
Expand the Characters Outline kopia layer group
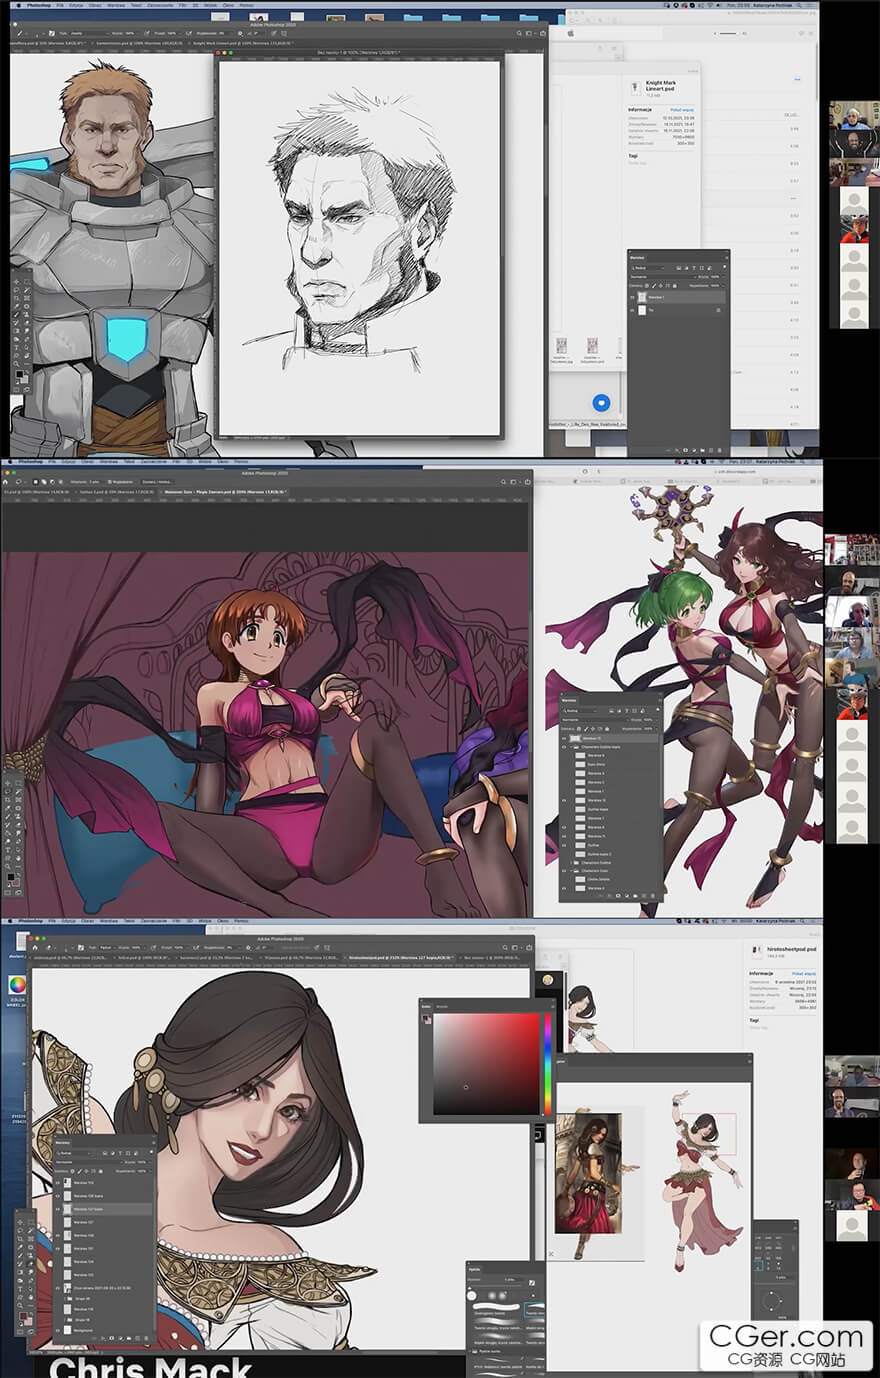pos(571,747)
